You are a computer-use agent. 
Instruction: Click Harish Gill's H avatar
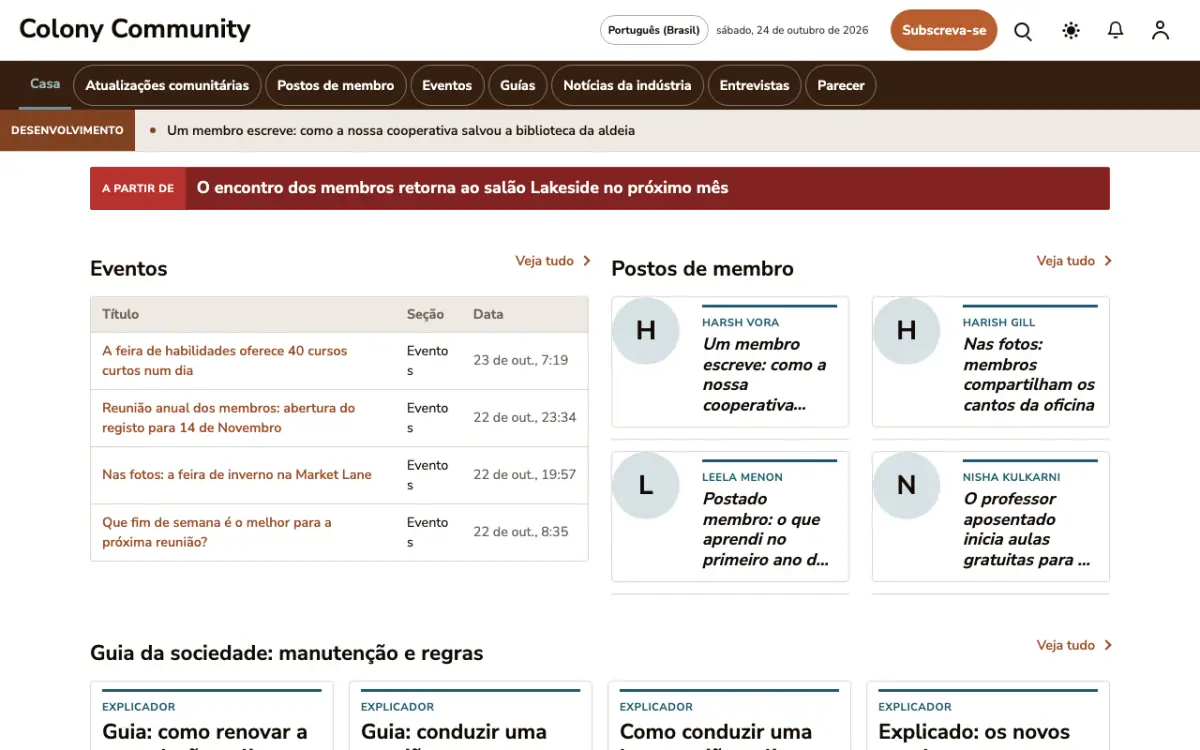point(907,330)
